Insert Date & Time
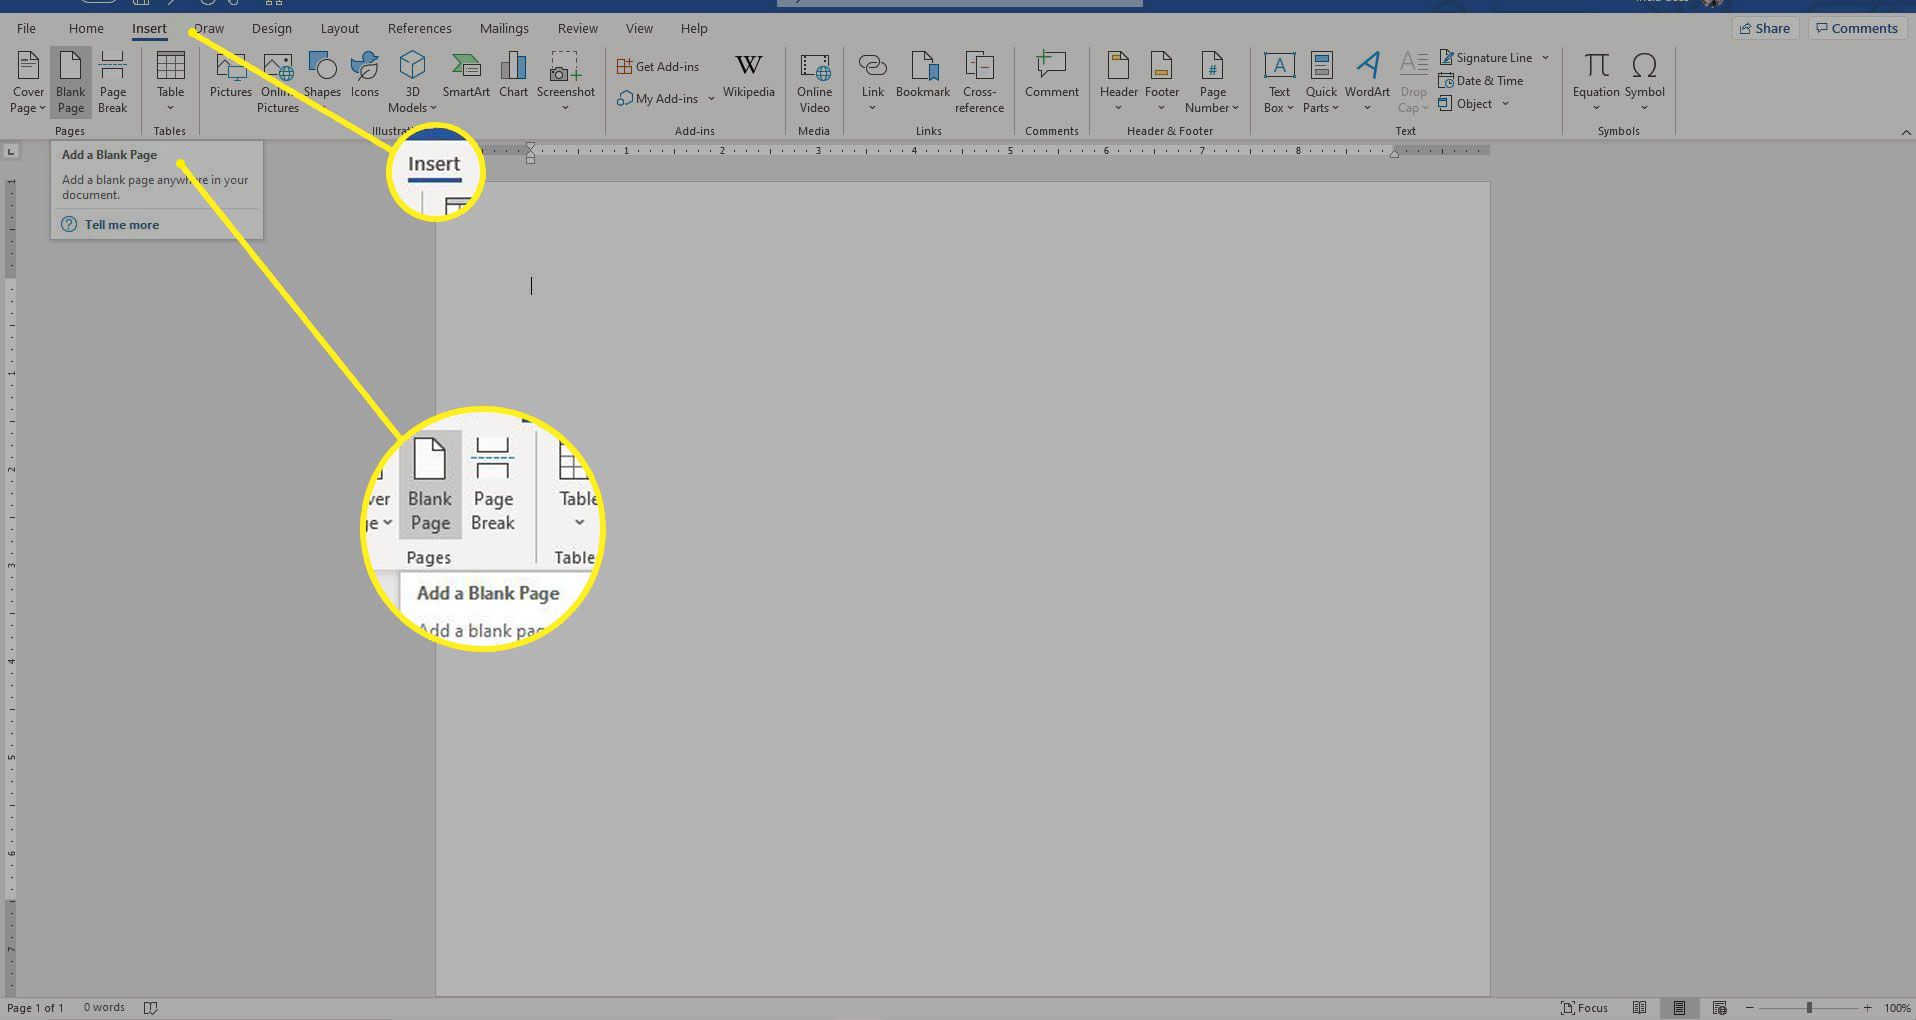This screenshot has width=1916, height=1020. point(1481,81)
